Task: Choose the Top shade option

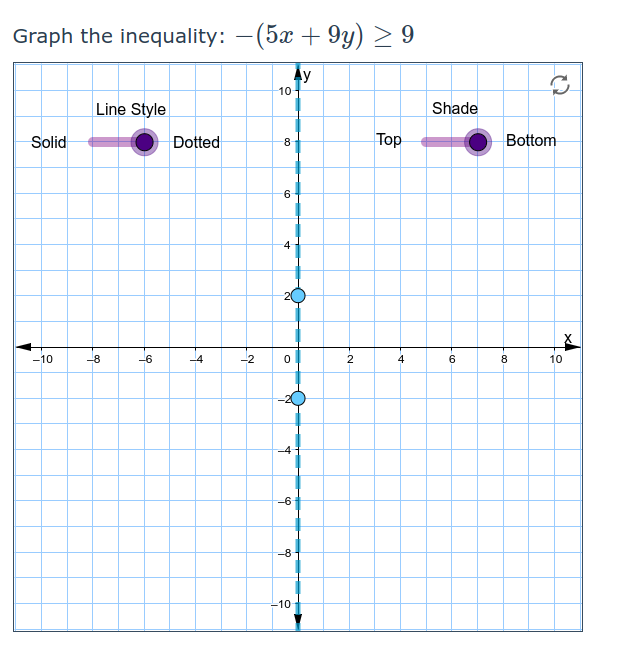Action: 389,140
